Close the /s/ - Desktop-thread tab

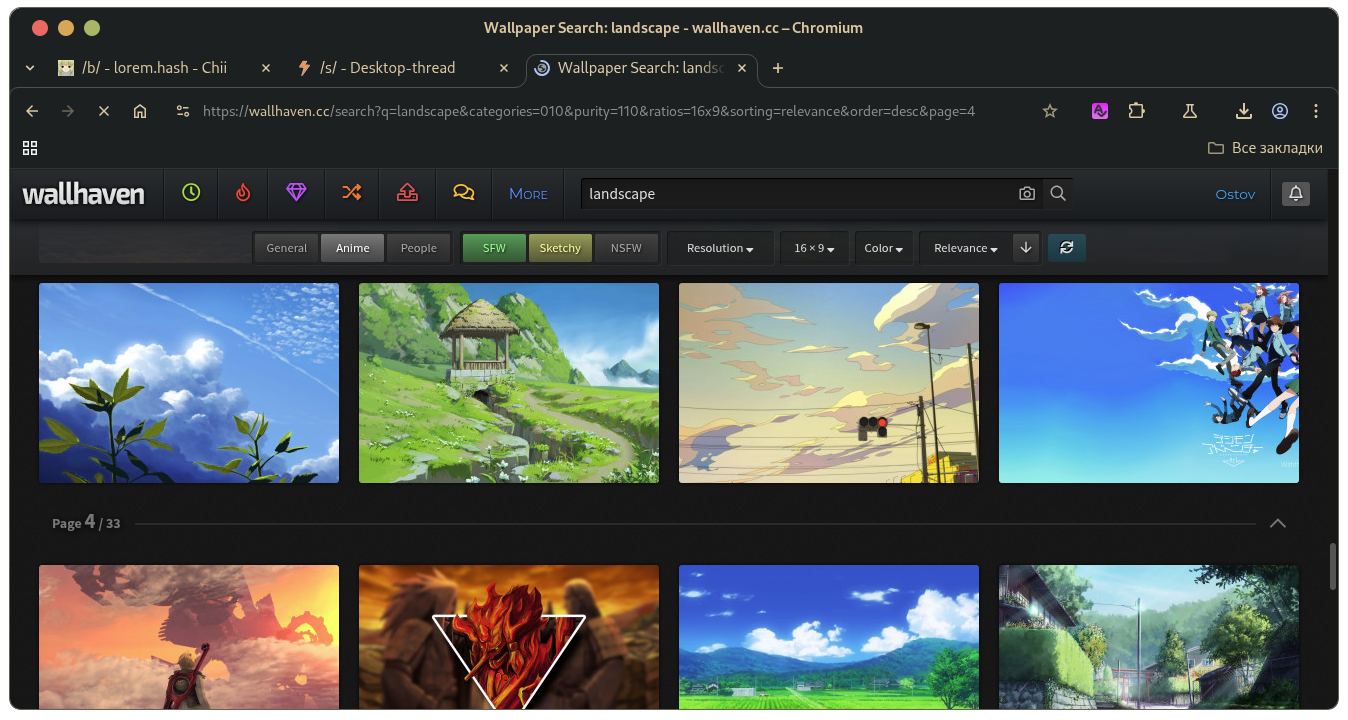503,68
